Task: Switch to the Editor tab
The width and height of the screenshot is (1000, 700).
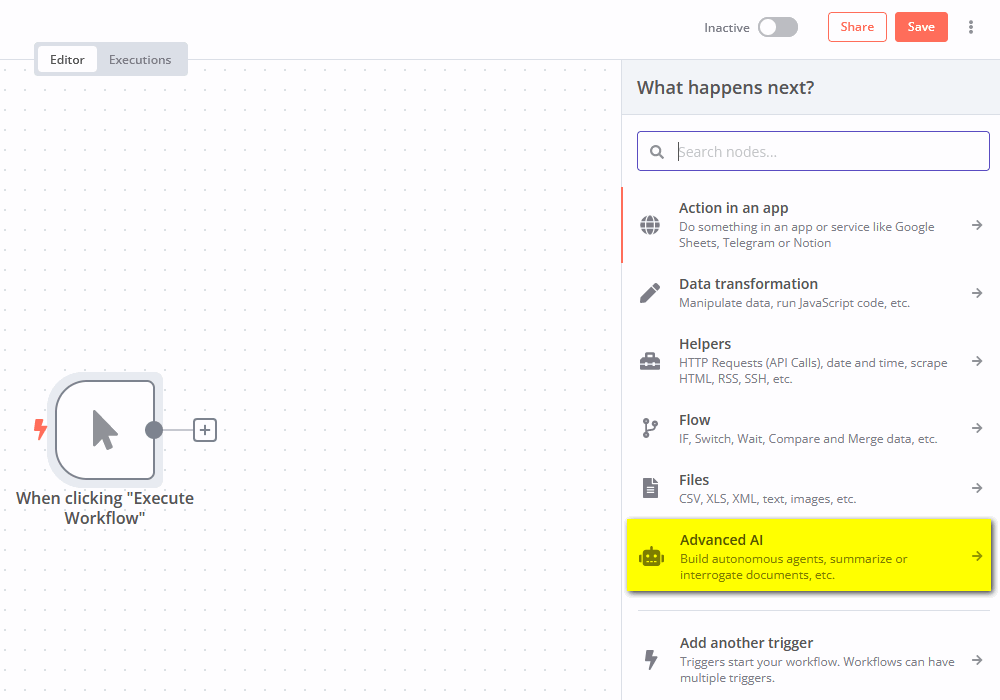Action: point(68,60)
